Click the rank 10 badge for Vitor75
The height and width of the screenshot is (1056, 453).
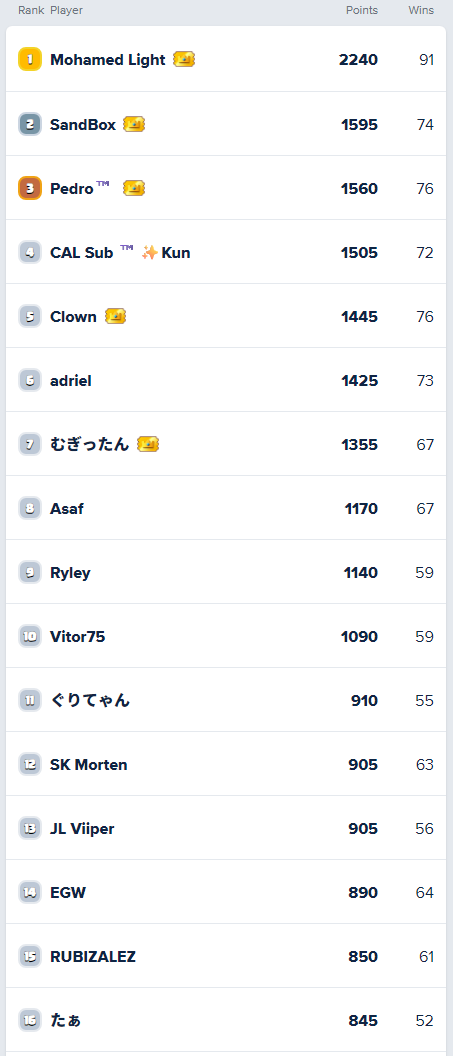(x=30, y=636)
